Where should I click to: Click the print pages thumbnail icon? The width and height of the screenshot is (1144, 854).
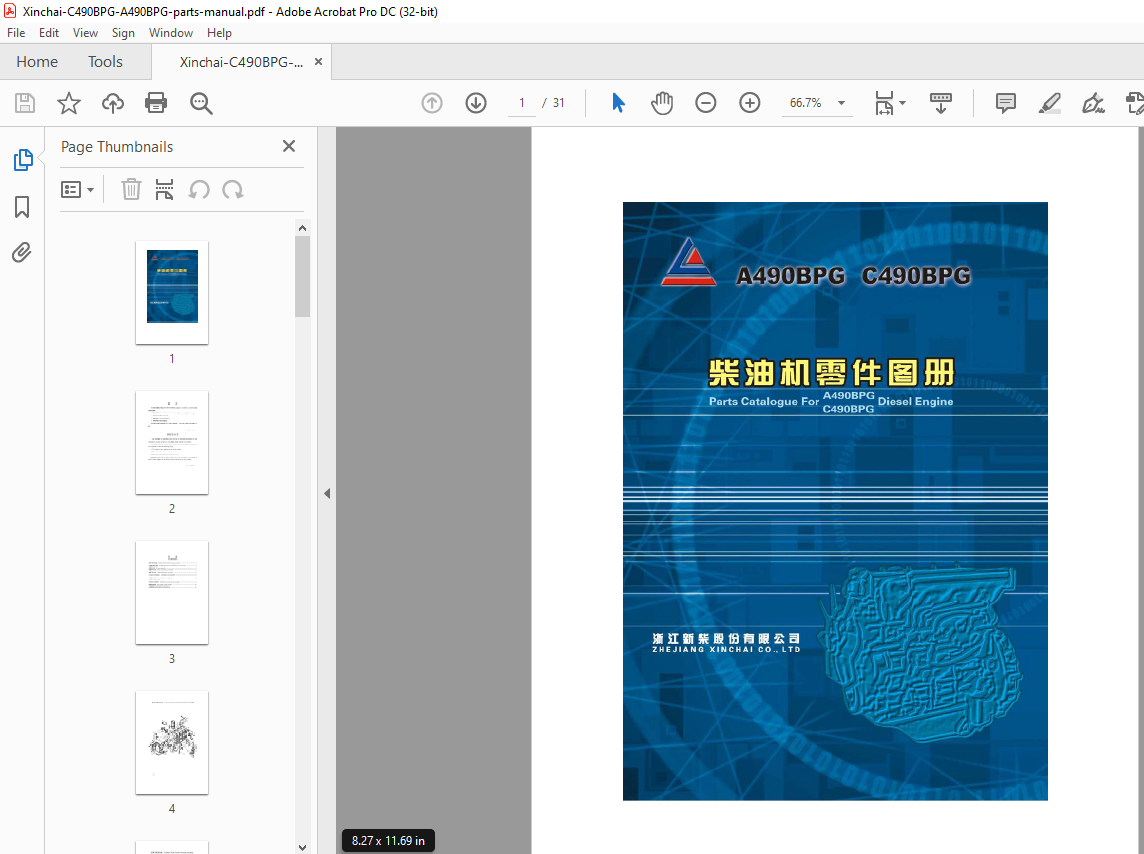pyautogui.click(x=164, y=190)
